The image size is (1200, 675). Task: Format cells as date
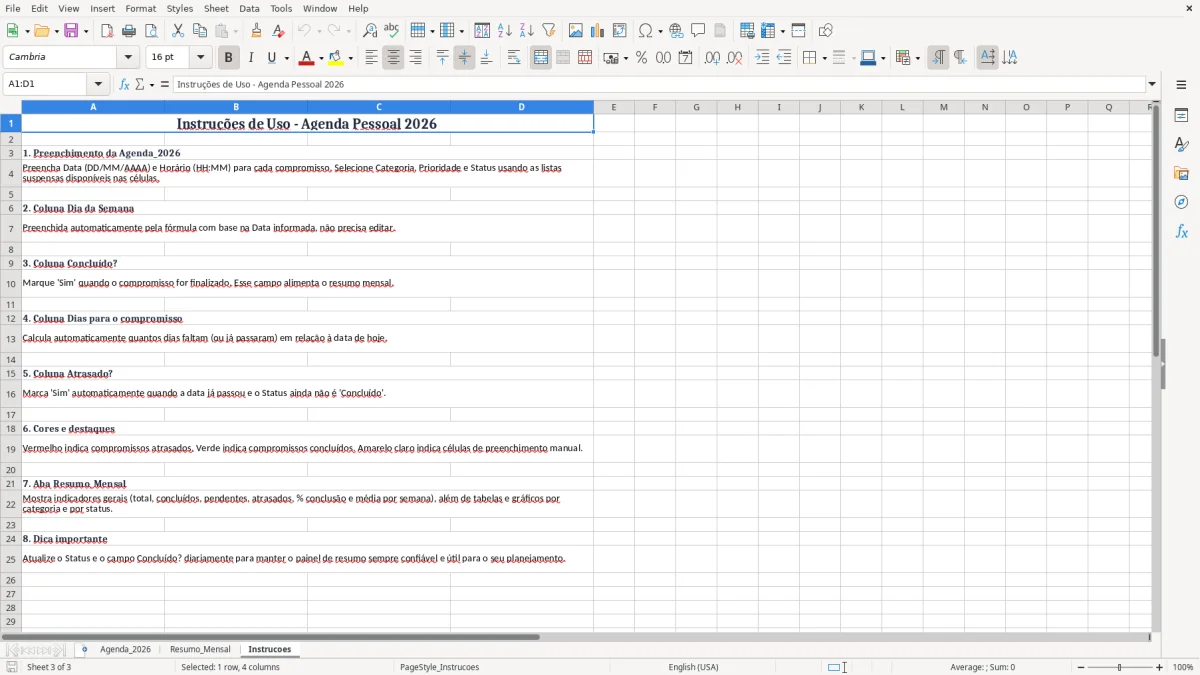click(686, 58)
